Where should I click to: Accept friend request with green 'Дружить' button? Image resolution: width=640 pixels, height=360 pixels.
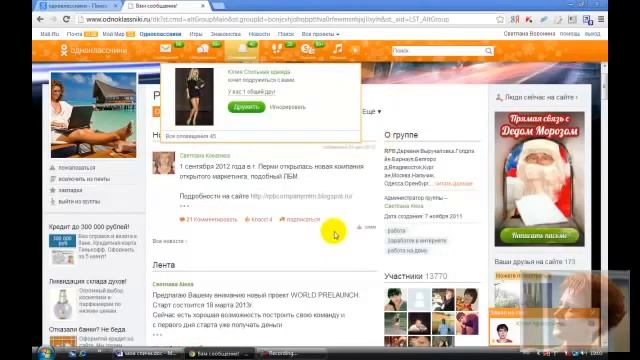pyautogui.click(x=246, y=107)
